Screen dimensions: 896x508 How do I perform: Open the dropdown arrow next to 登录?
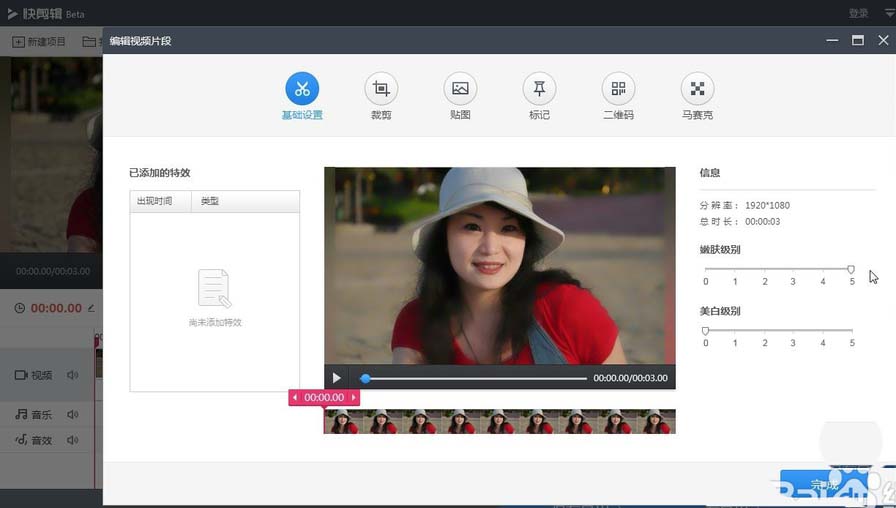pyautogui.click(x=890, y=13)
